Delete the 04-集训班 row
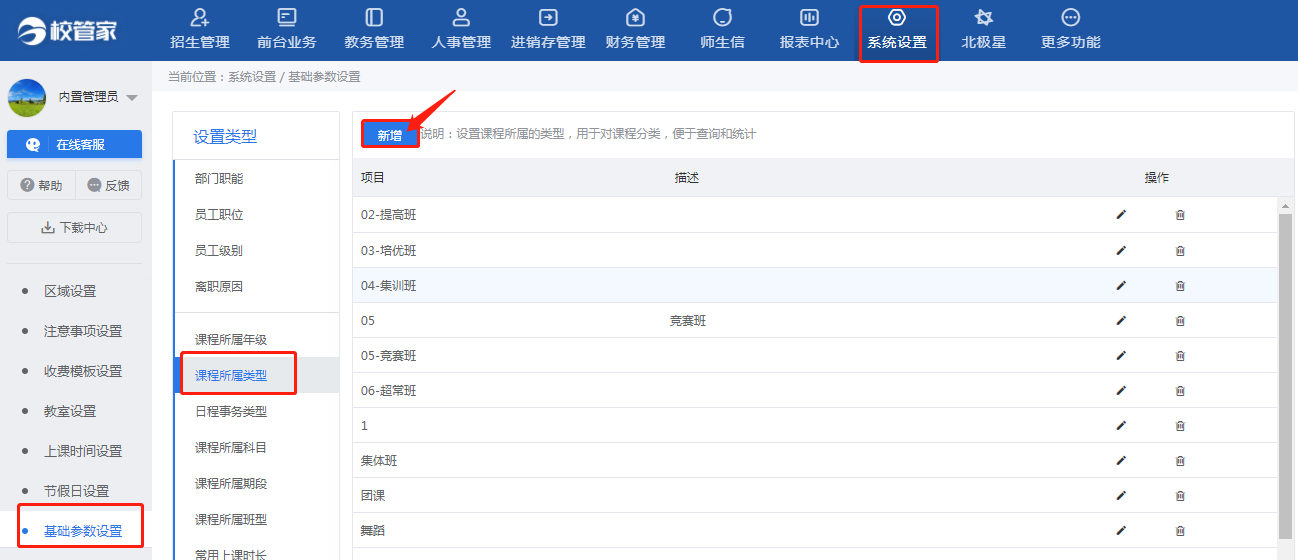 1180,285
